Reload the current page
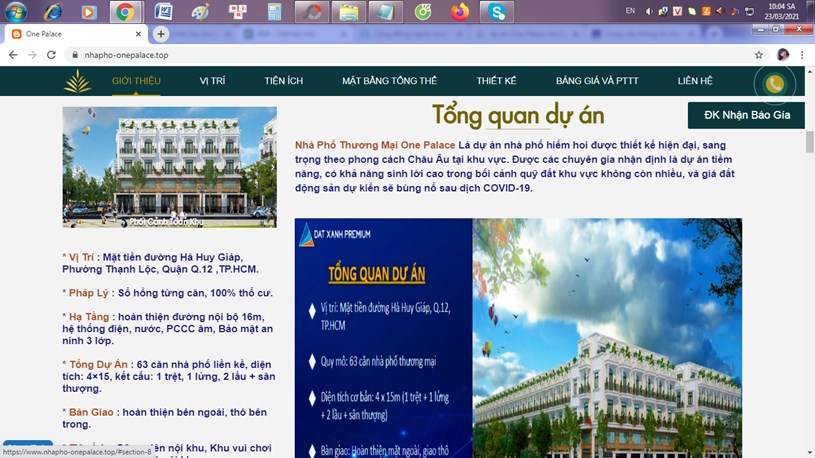The height and width of the screenshot is (458, 815). pos(51,55)
